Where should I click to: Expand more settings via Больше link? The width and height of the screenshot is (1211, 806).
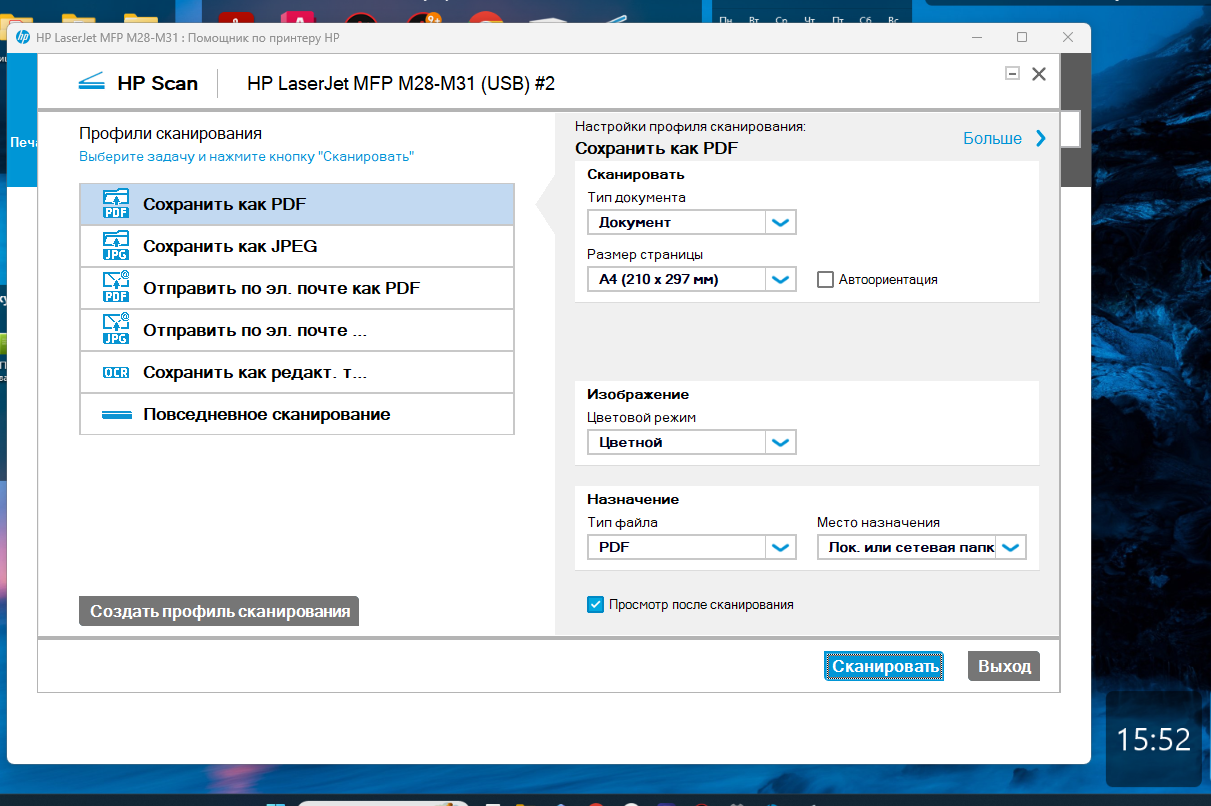pos(1004,138)
